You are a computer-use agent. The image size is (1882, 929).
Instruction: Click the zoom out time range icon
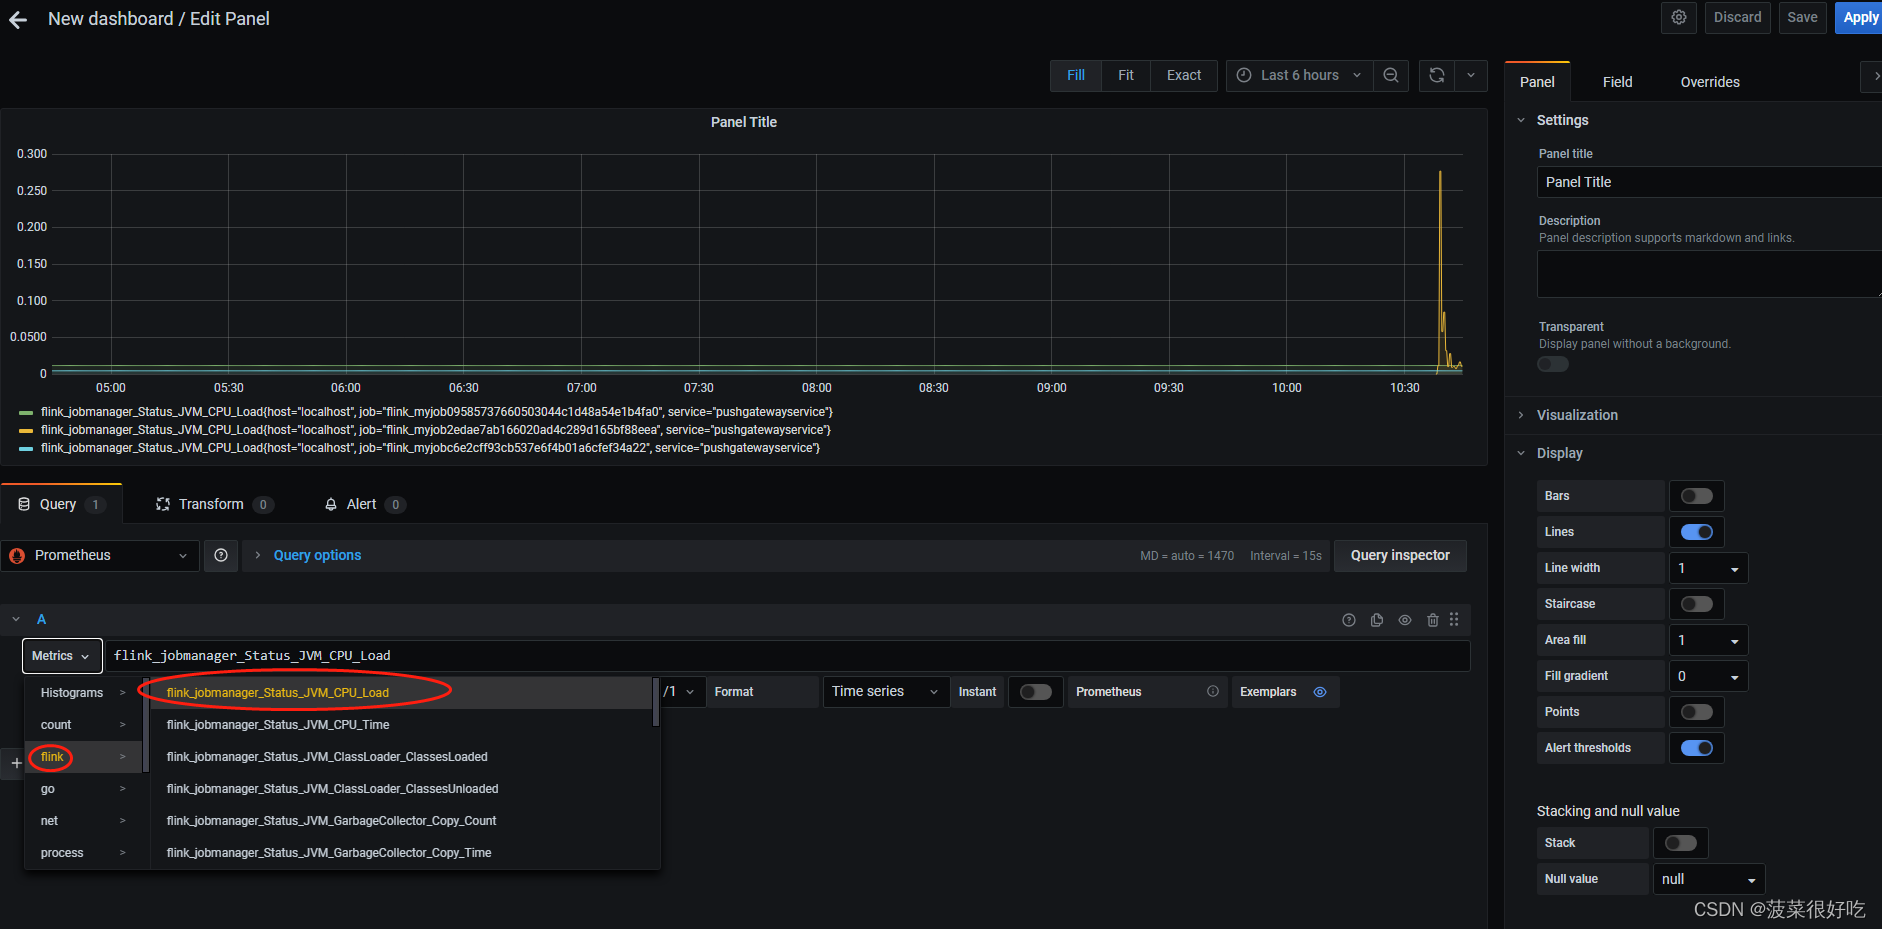click(x=1391, y=75)
